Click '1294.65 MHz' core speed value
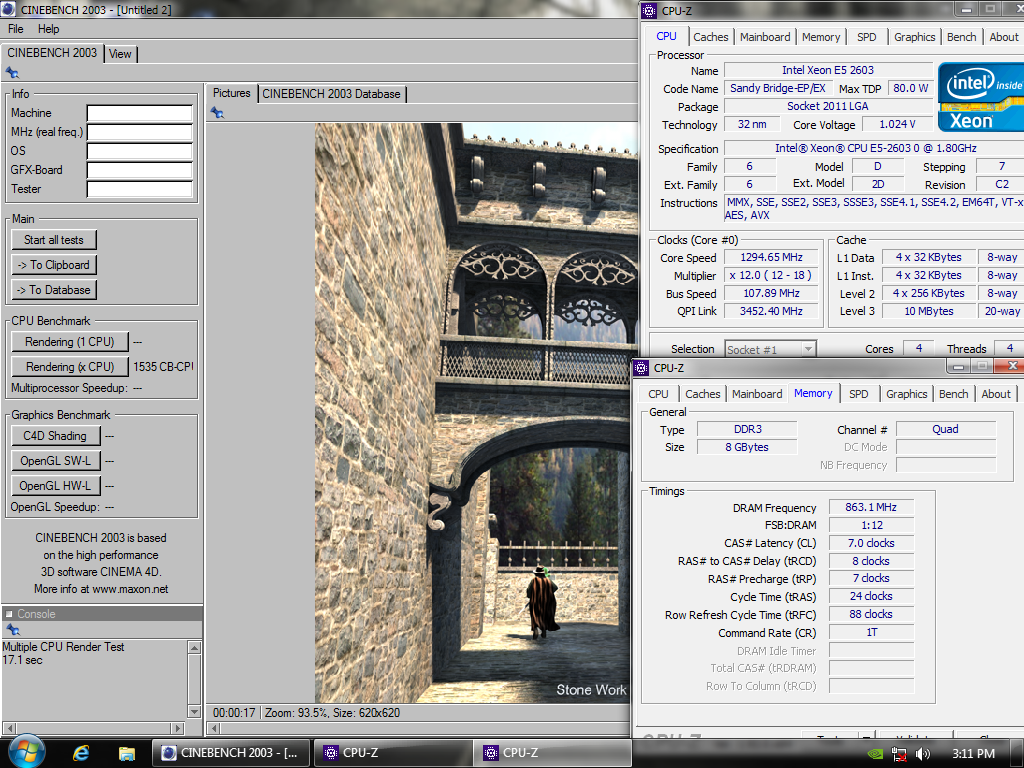Screen dimensions: 1024x768 point(771,257)
